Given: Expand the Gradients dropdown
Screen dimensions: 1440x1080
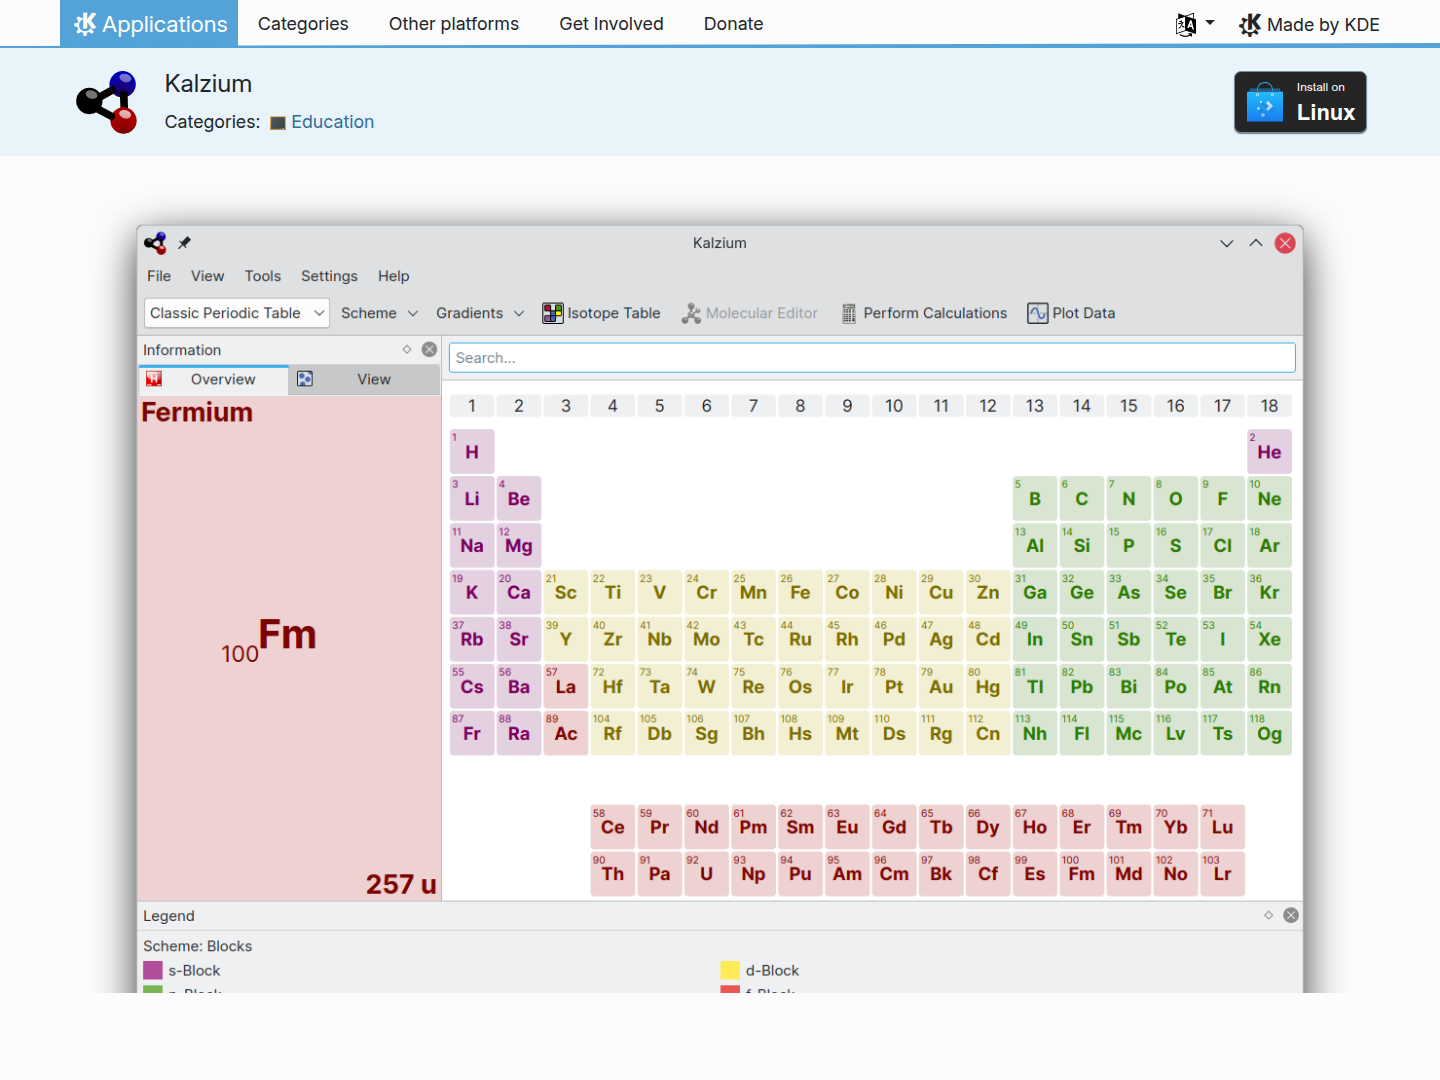Looking at the screenshot, I should coord(480,313).
